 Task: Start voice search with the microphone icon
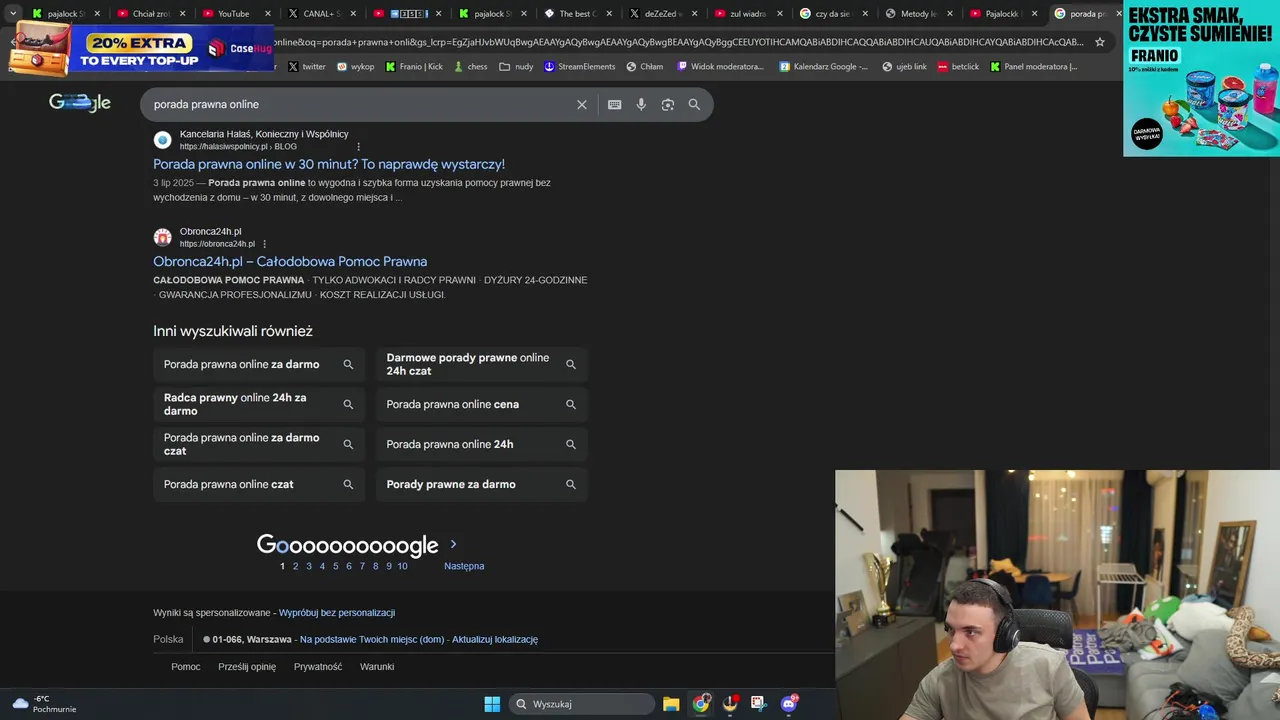[x=641, y=105]
